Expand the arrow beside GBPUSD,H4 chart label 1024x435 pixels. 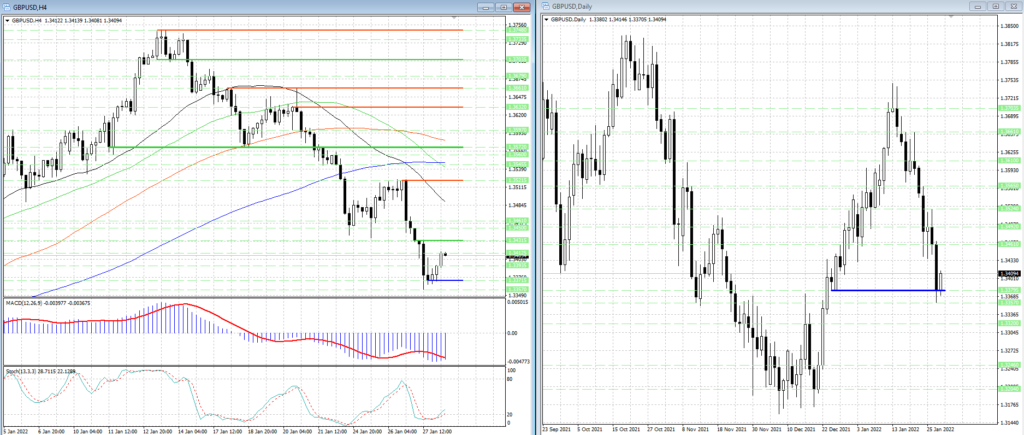[5, 20]
